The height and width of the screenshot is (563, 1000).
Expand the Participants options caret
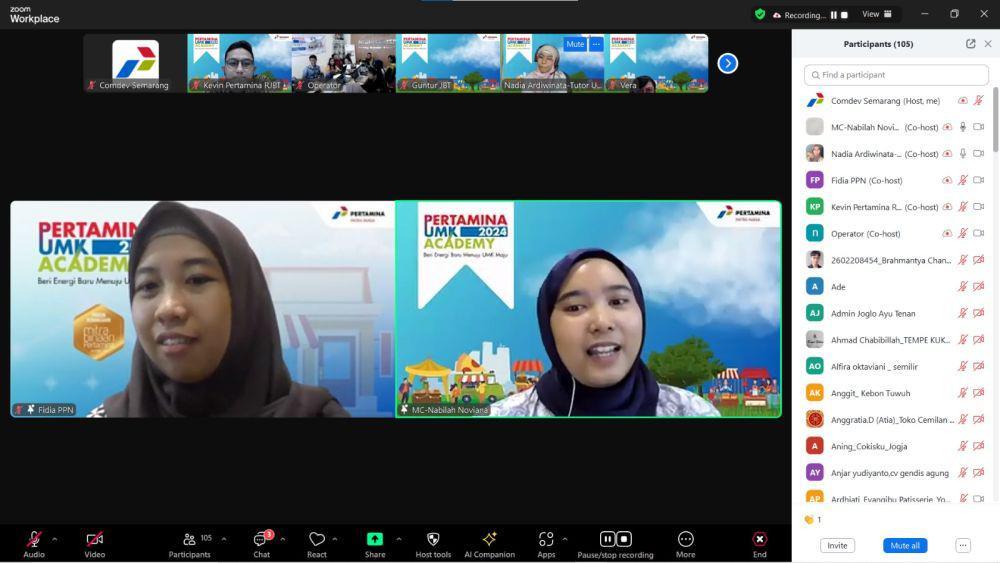pos(224,539)
